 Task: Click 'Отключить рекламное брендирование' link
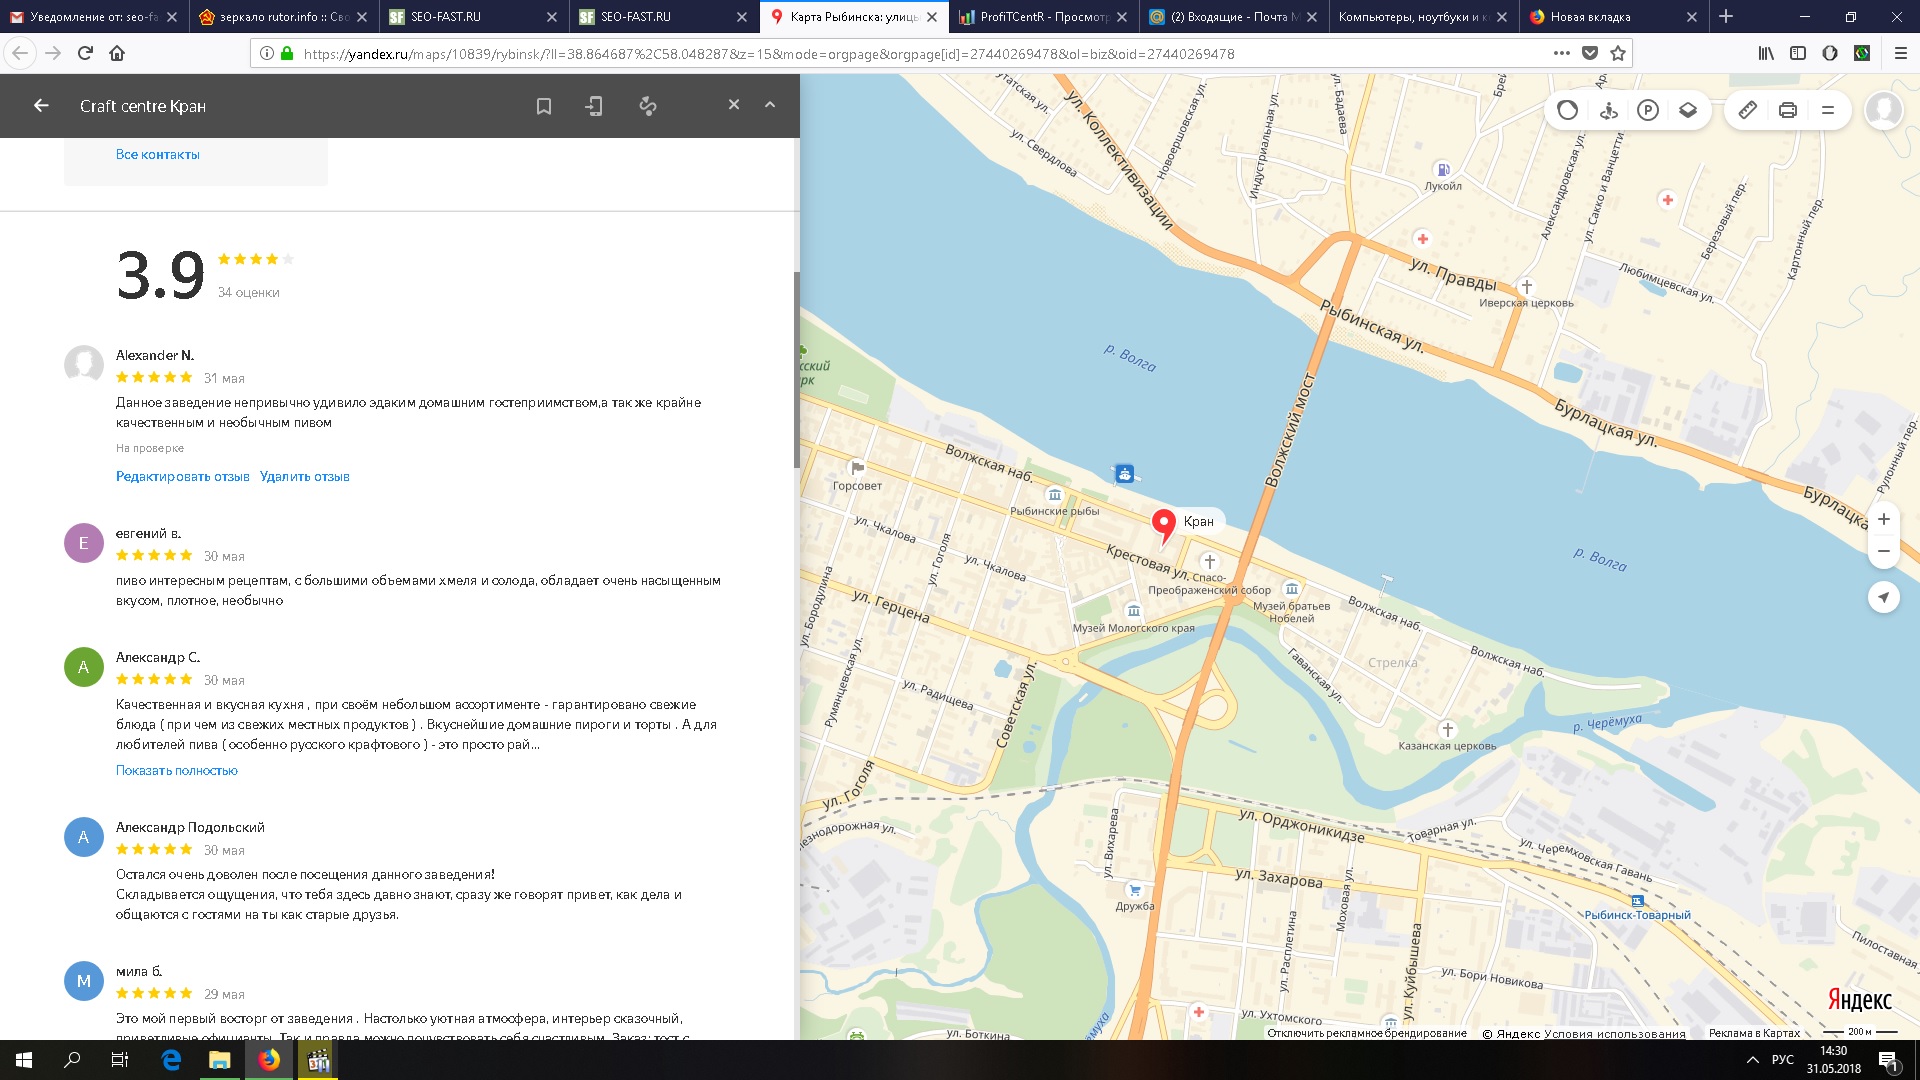[x=1367, y=1033]
